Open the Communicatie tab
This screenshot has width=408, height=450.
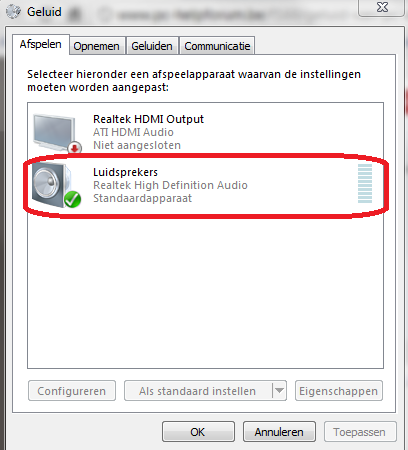(217, 46)
